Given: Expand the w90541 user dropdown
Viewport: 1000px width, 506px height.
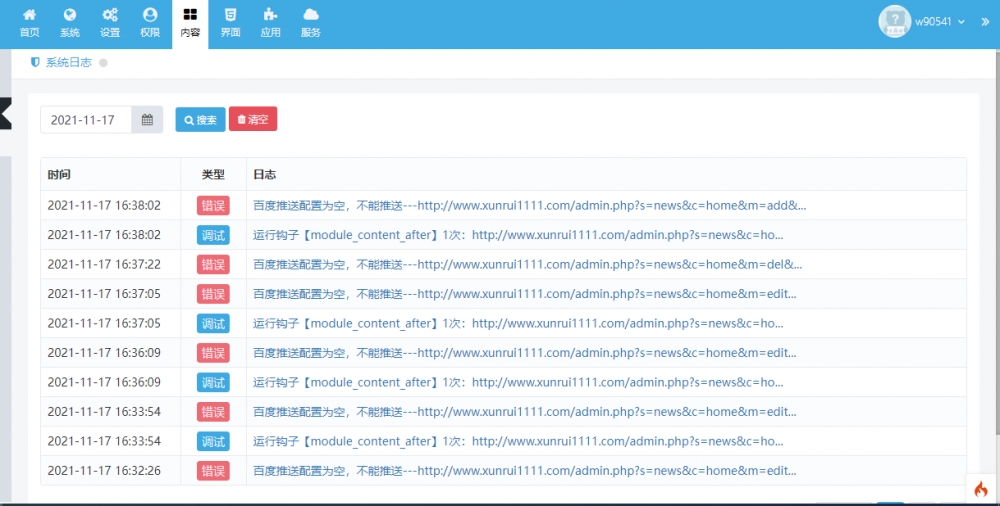Looking at the screenshot, I should pos(939,22).
